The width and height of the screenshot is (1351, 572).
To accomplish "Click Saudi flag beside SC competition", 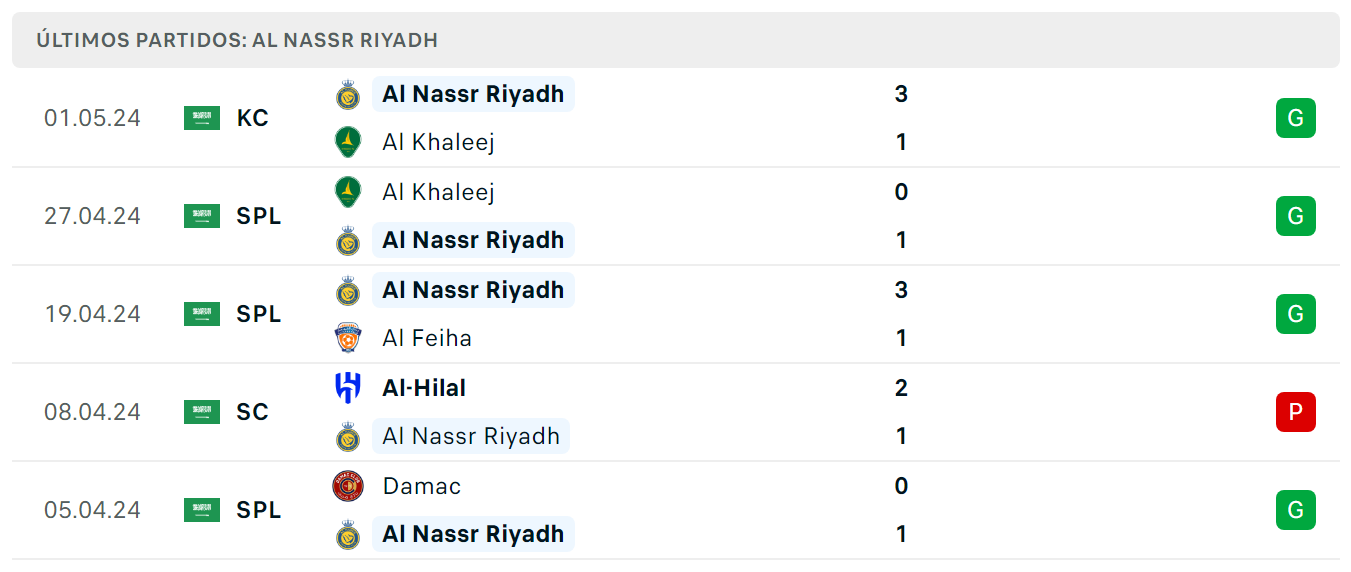I will tap(202, 412).
